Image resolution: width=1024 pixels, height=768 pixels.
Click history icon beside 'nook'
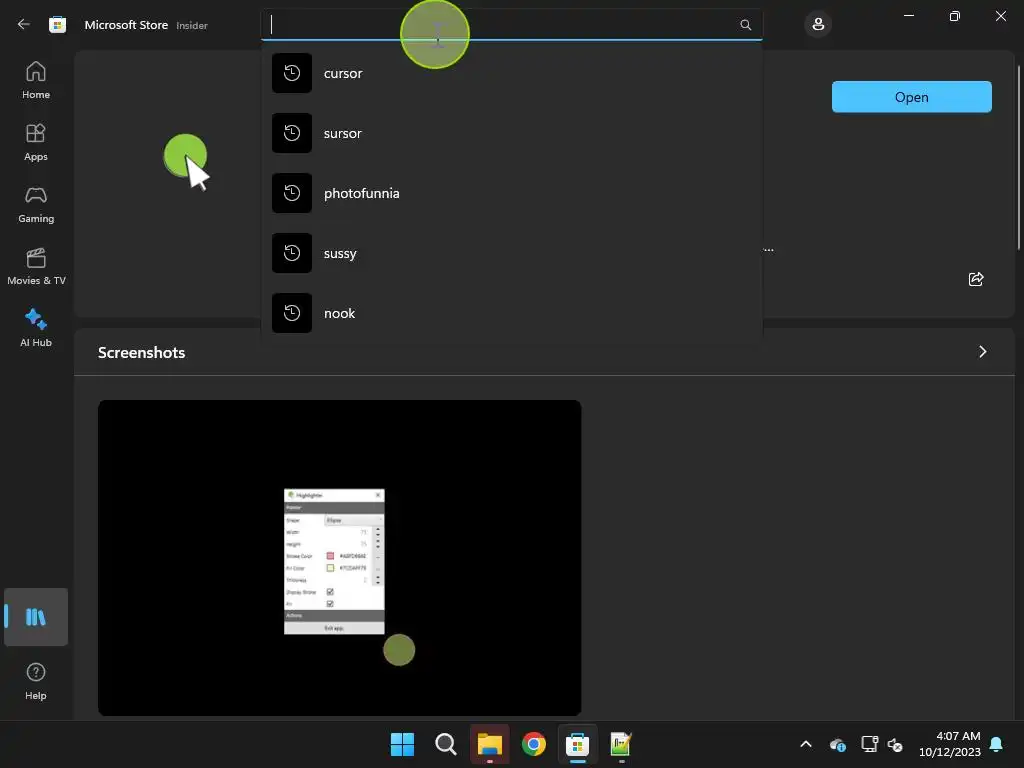pyautogui.click(x=292, y=313)
